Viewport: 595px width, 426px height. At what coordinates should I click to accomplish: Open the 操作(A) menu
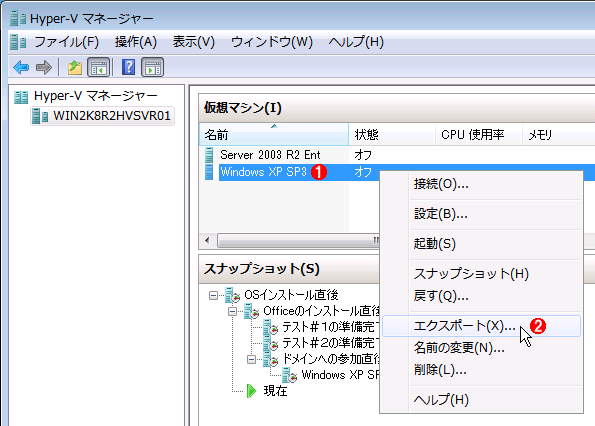pos(136,42)
